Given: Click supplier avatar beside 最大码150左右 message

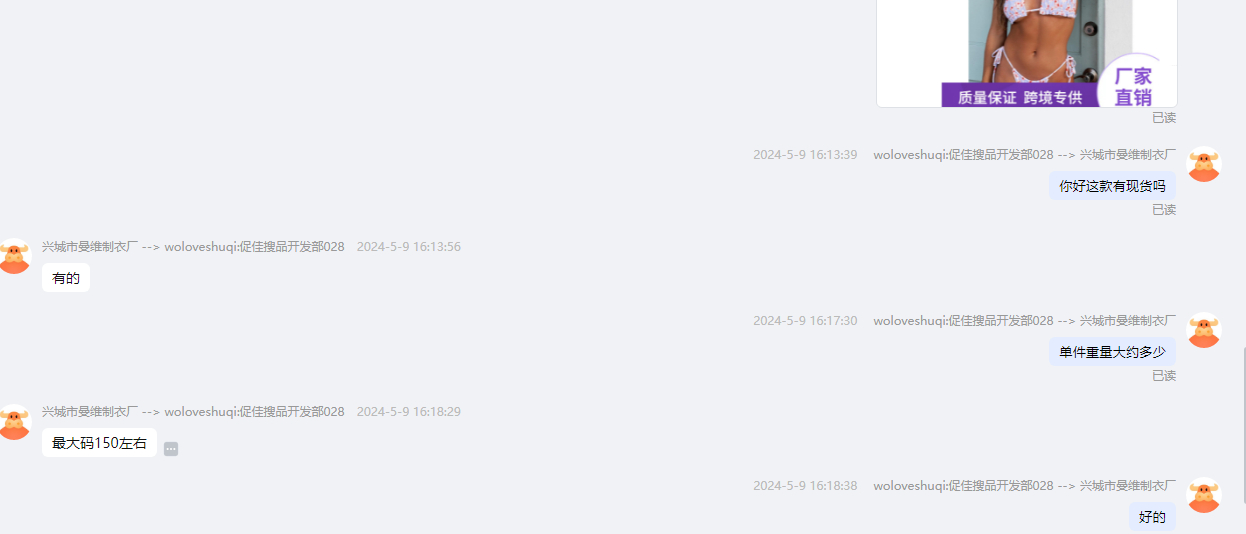Looking at the screenshot, I should click(x=14, y=421).
